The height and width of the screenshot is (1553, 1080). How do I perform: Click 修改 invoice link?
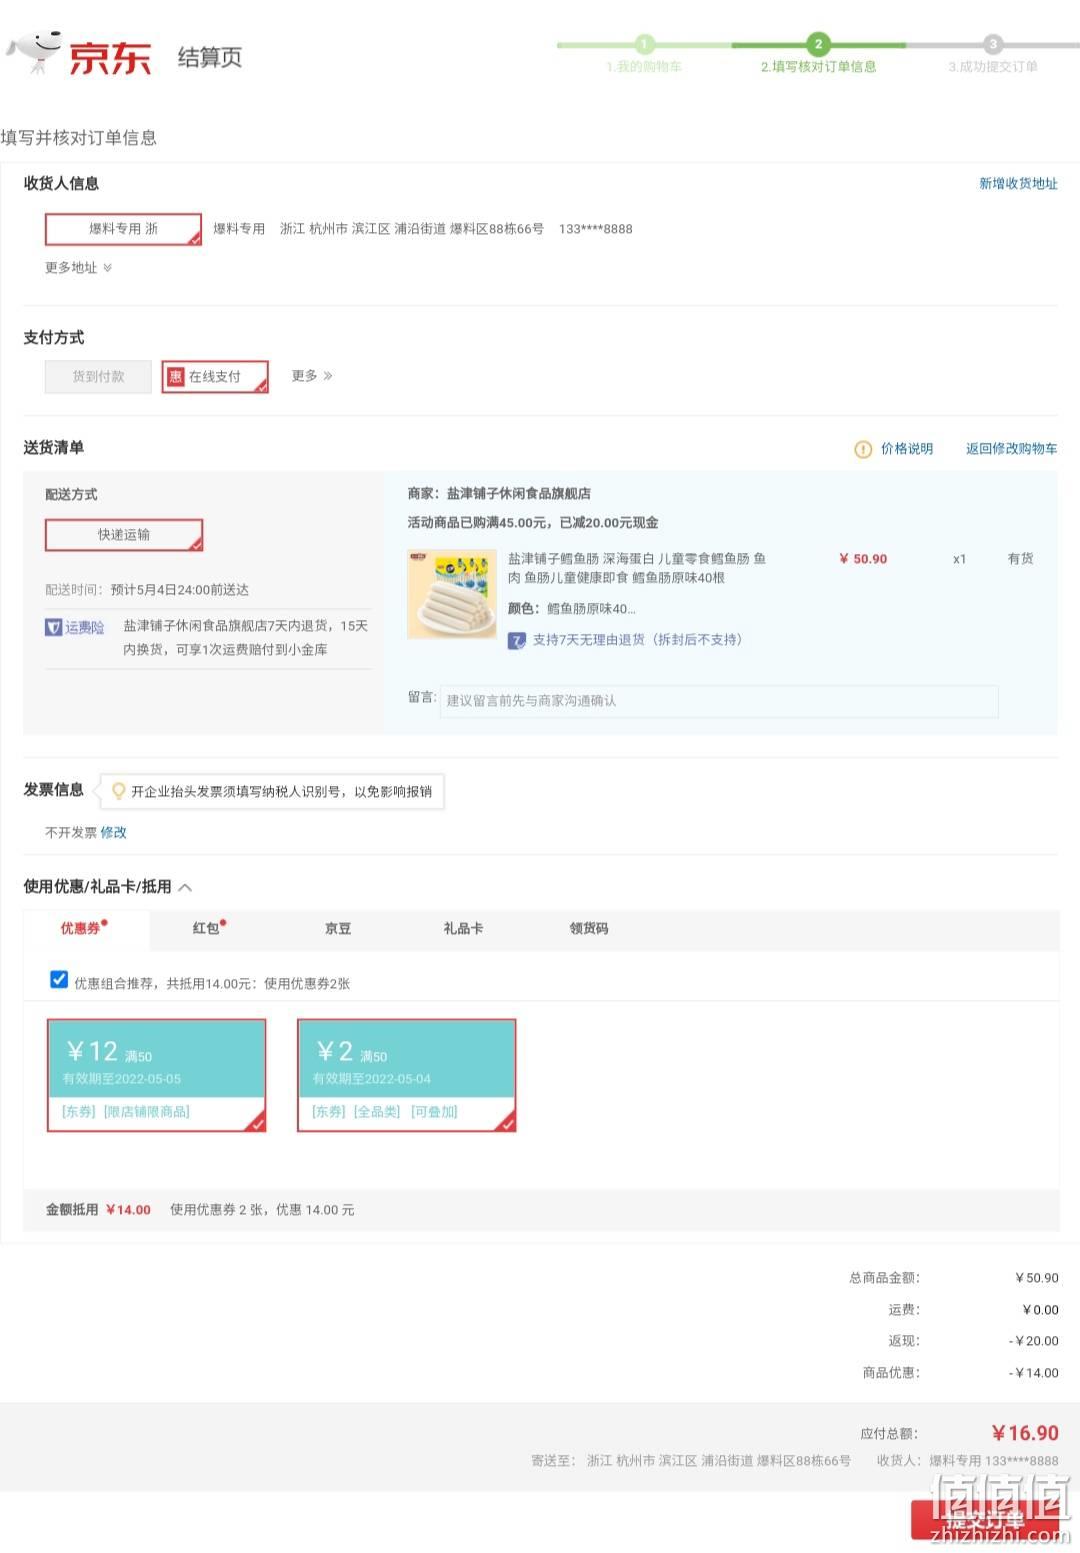click(113, 832)
